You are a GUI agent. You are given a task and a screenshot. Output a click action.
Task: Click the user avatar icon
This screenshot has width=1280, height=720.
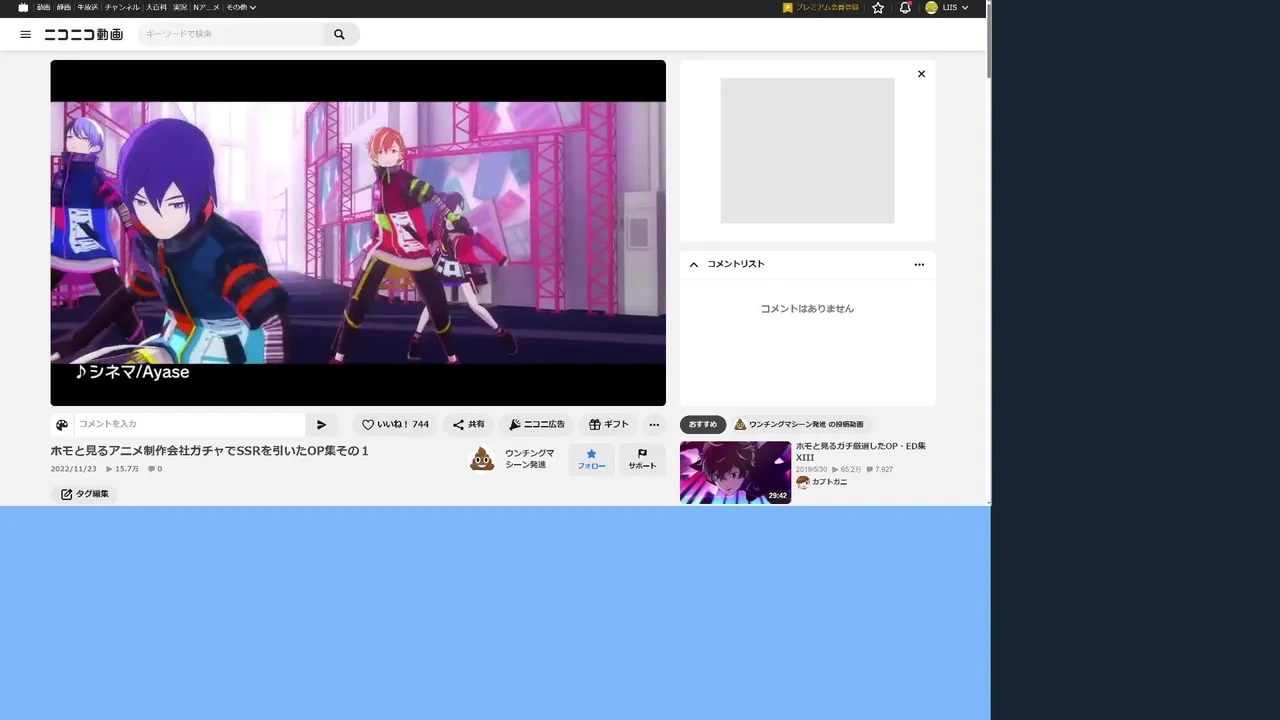point(931,7)
